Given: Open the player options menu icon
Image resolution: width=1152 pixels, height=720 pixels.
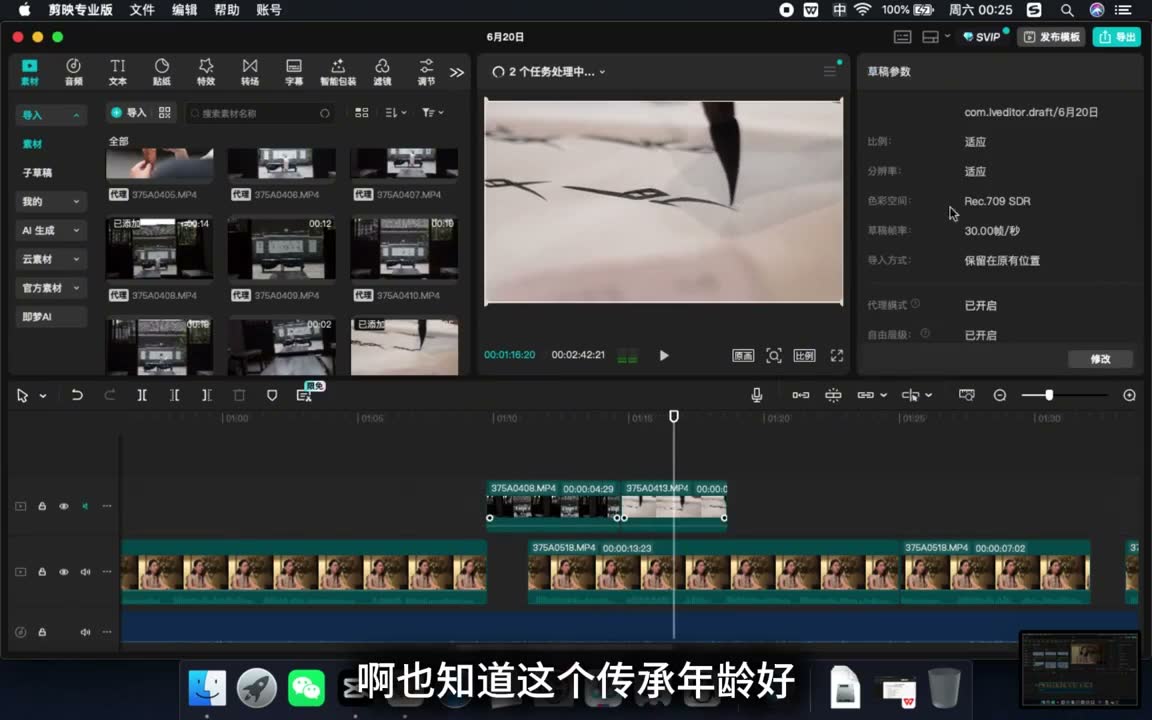Looking at the screenshot, I should (x=830, y=71).
